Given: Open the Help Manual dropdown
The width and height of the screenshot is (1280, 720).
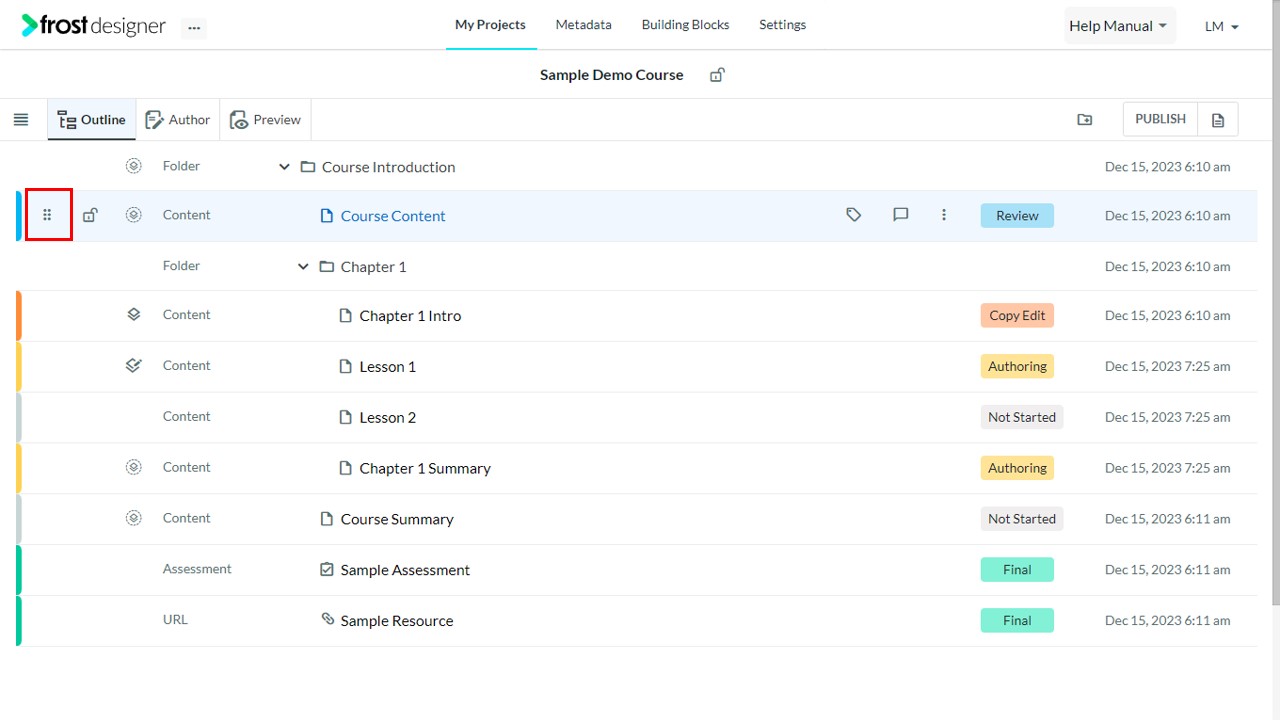Looking at the screenshot, I should (1119, 26).
